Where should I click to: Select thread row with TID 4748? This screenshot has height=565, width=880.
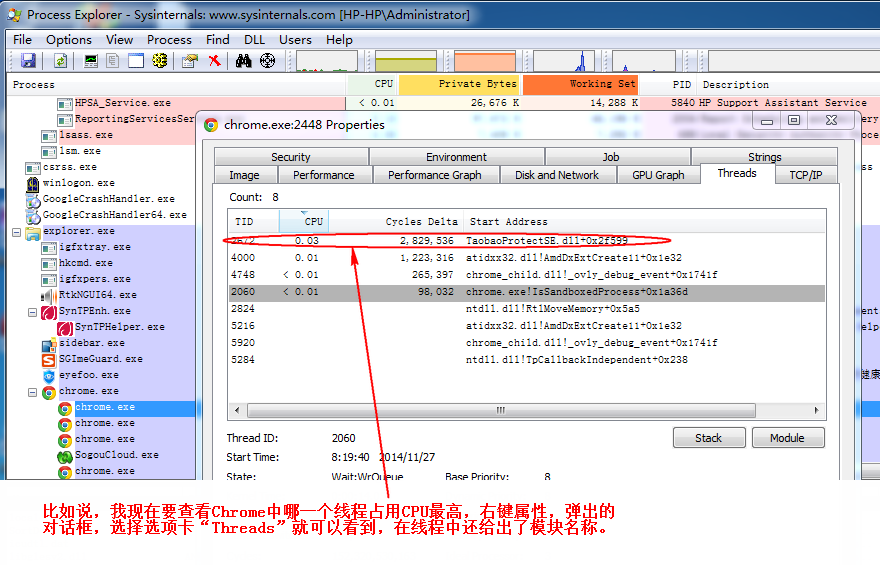[x=526, y=274]
